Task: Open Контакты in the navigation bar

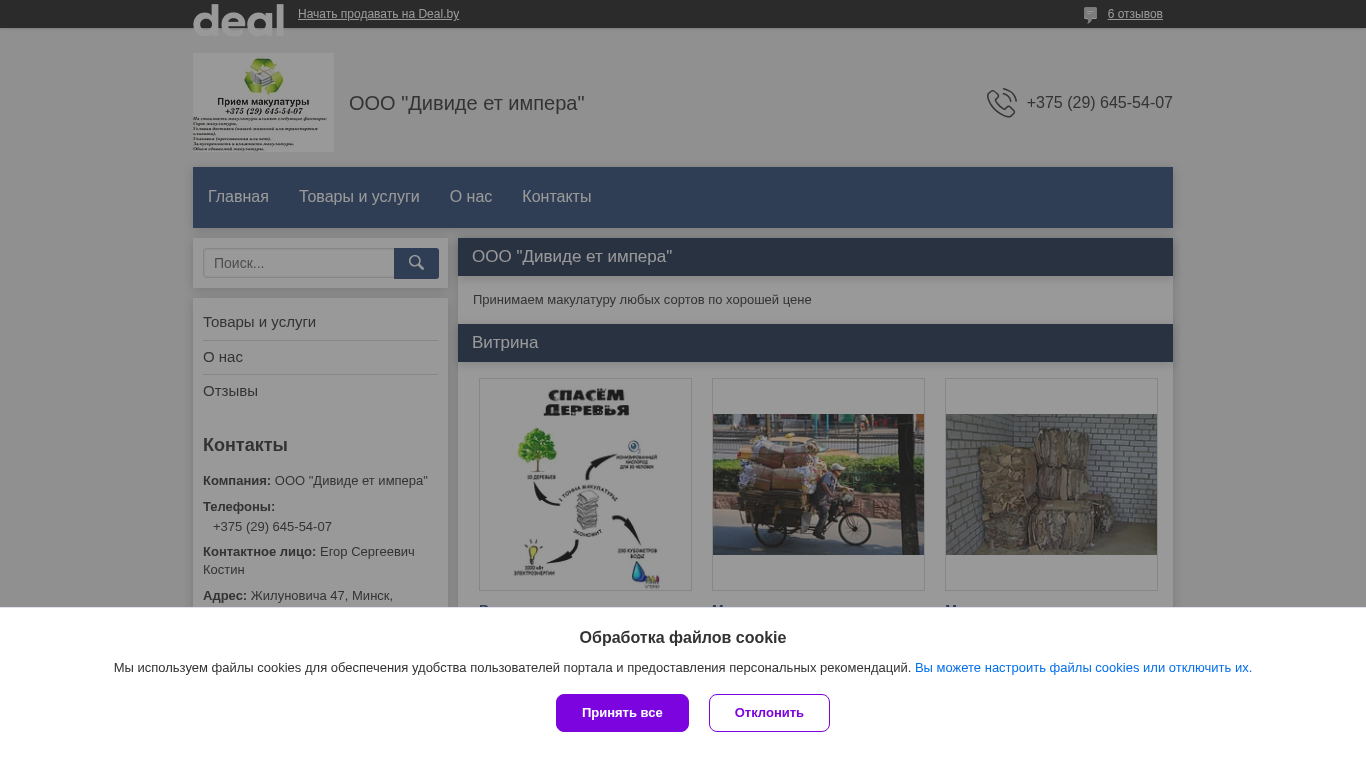Action: (556, 197)
